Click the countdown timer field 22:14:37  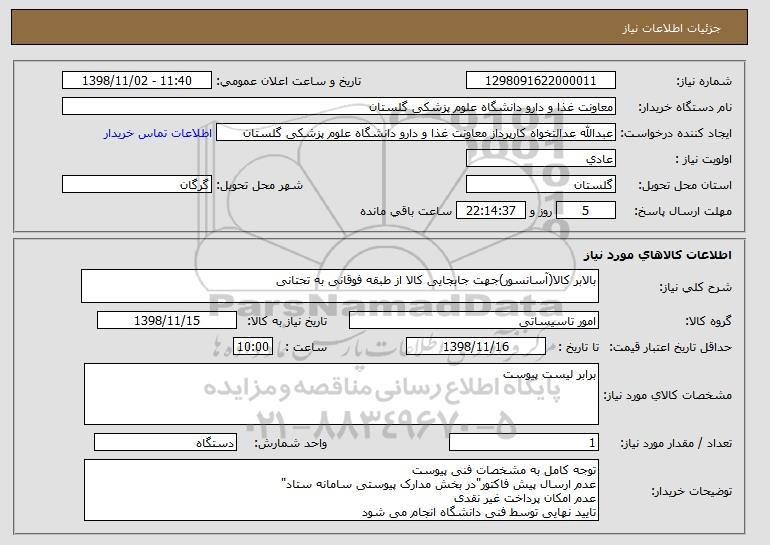[x=491, y=211]
